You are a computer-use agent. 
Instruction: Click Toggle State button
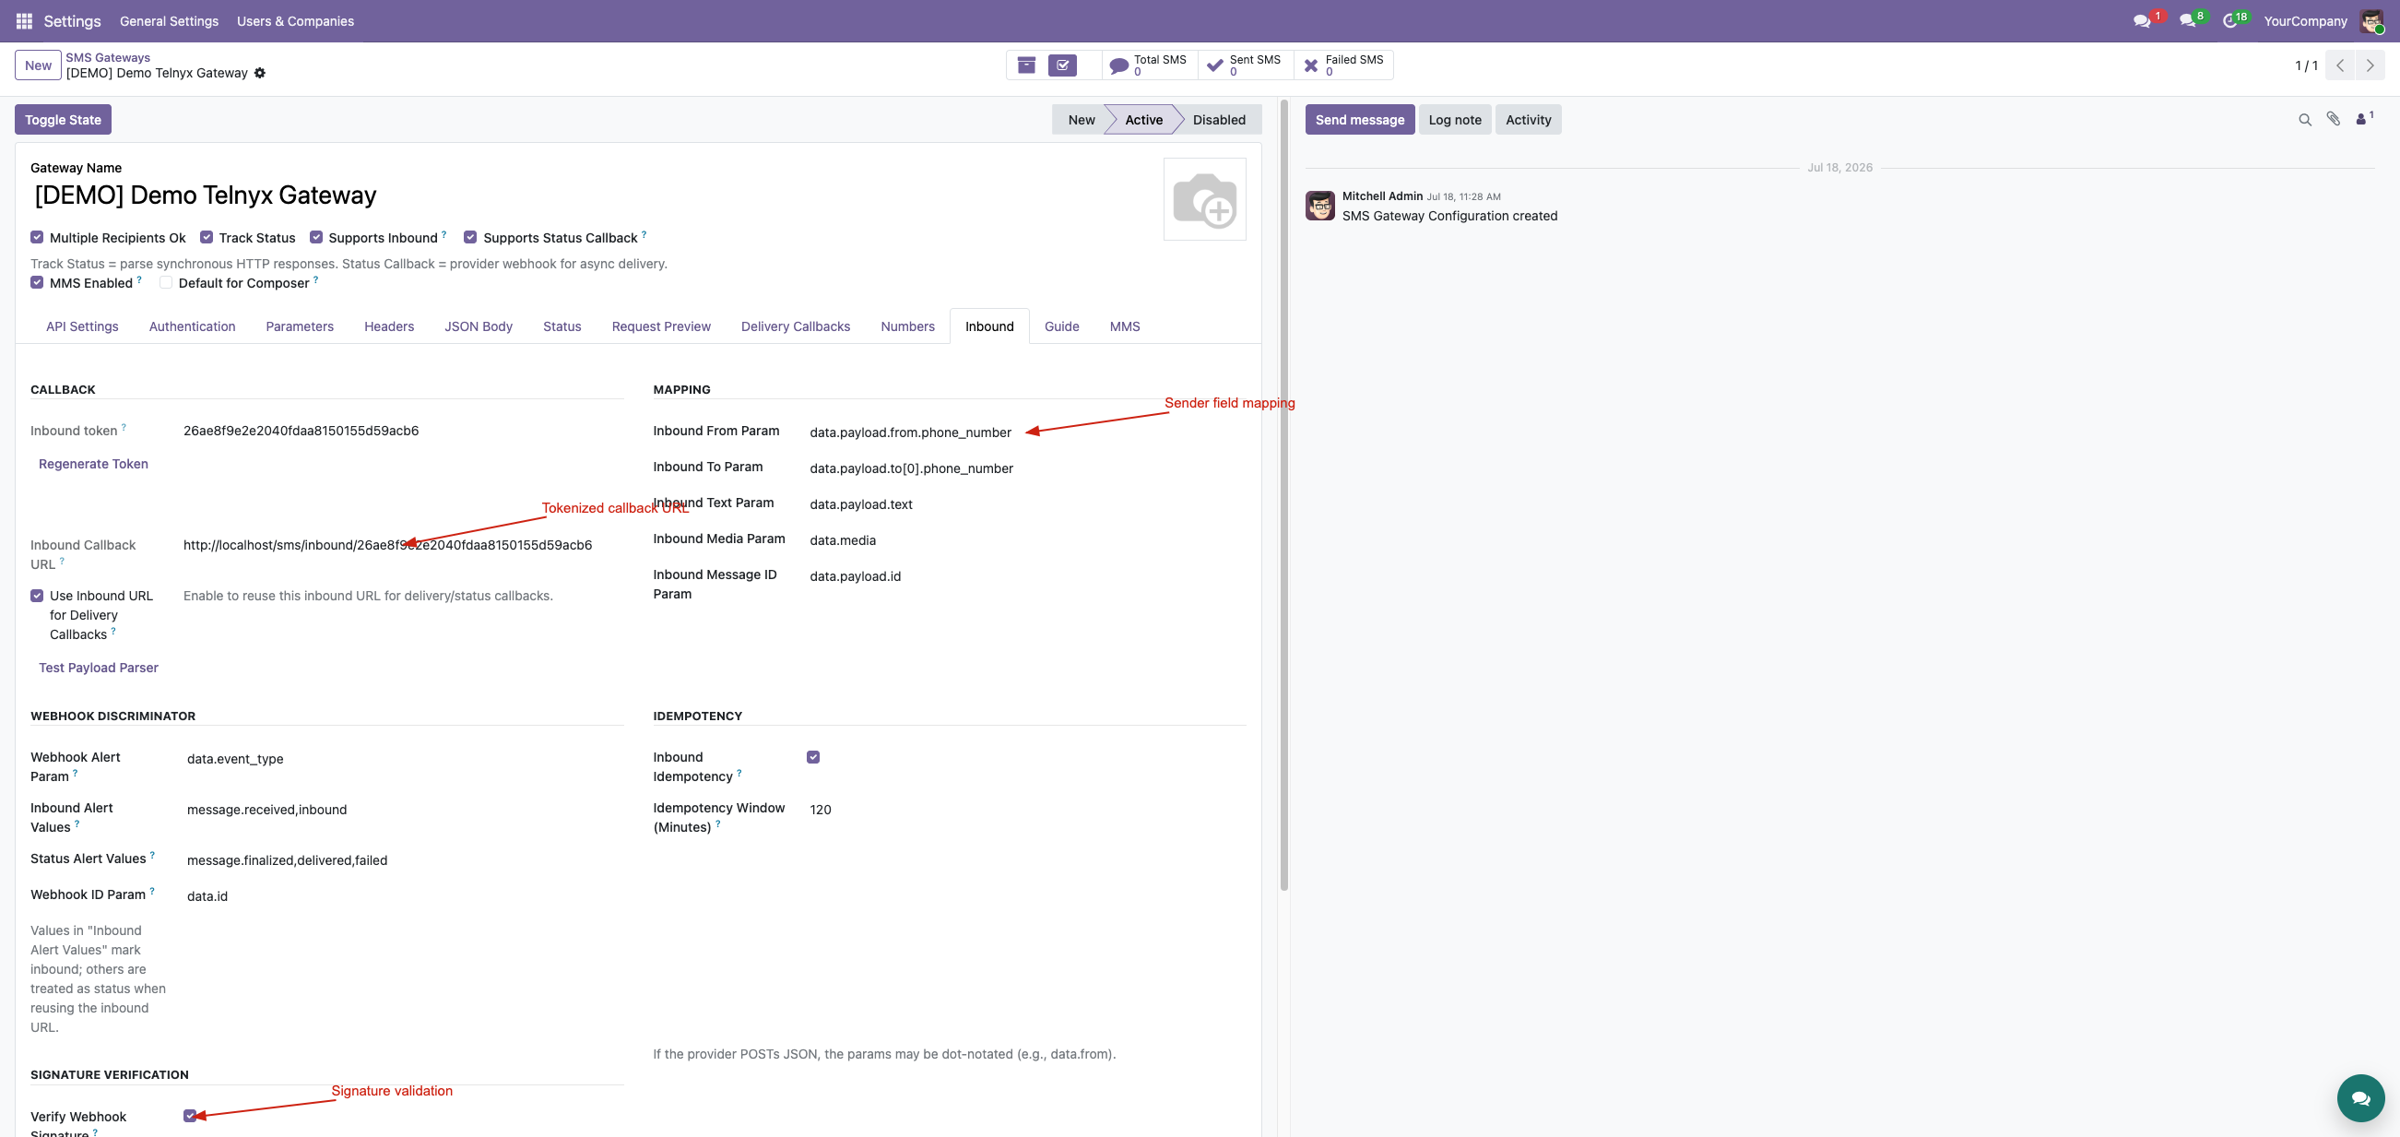(63, 120)
